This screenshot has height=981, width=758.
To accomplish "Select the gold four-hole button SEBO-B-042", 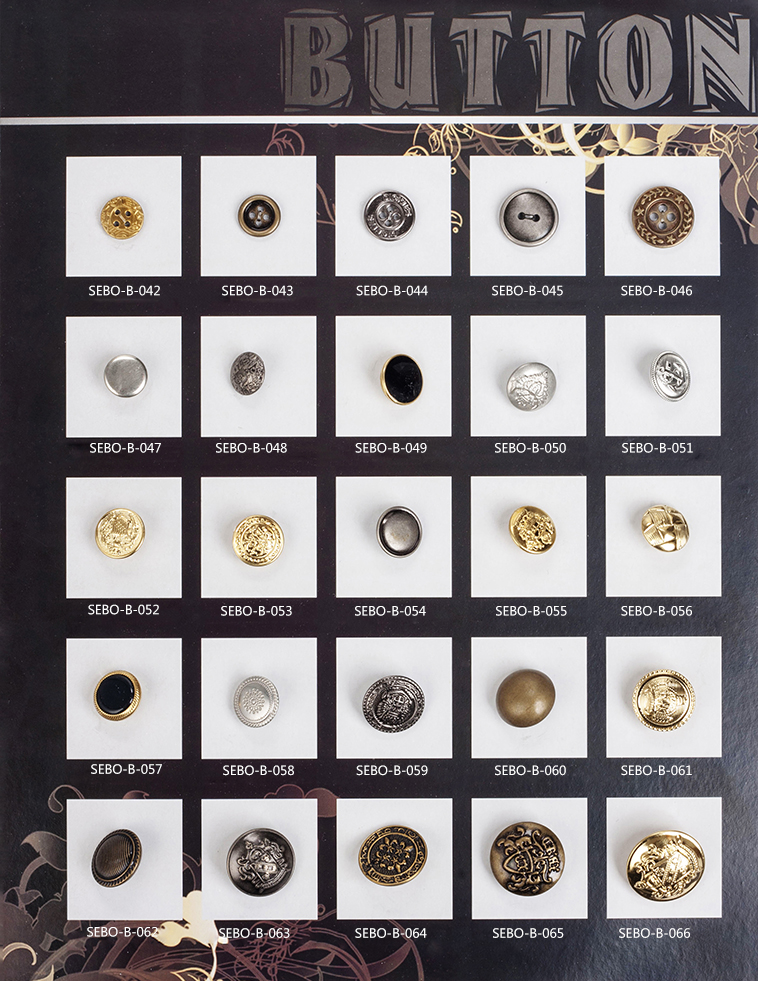I will click(x=123, y=218).
